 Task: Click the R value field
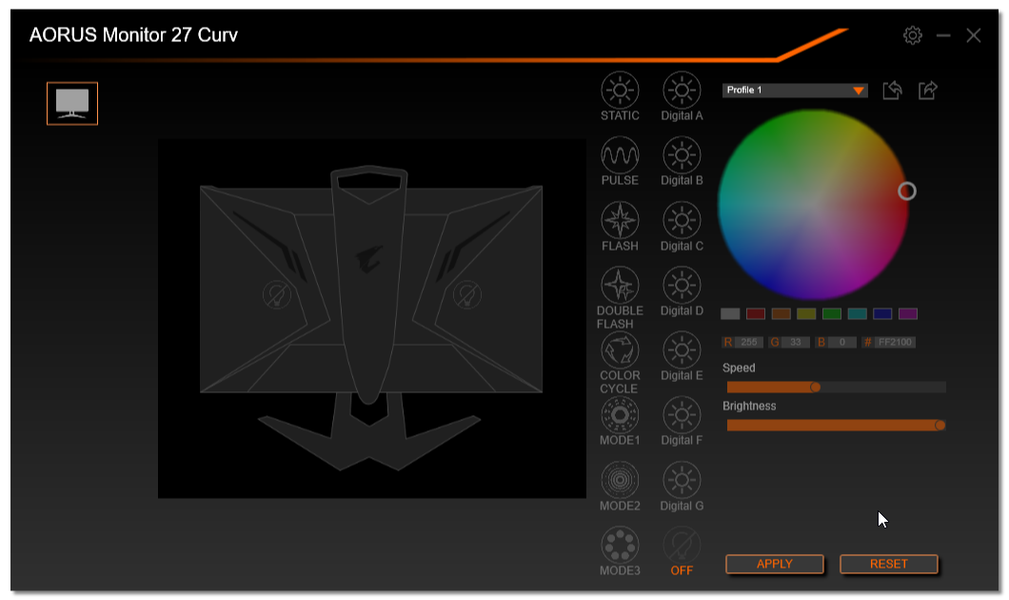point(748,342)
